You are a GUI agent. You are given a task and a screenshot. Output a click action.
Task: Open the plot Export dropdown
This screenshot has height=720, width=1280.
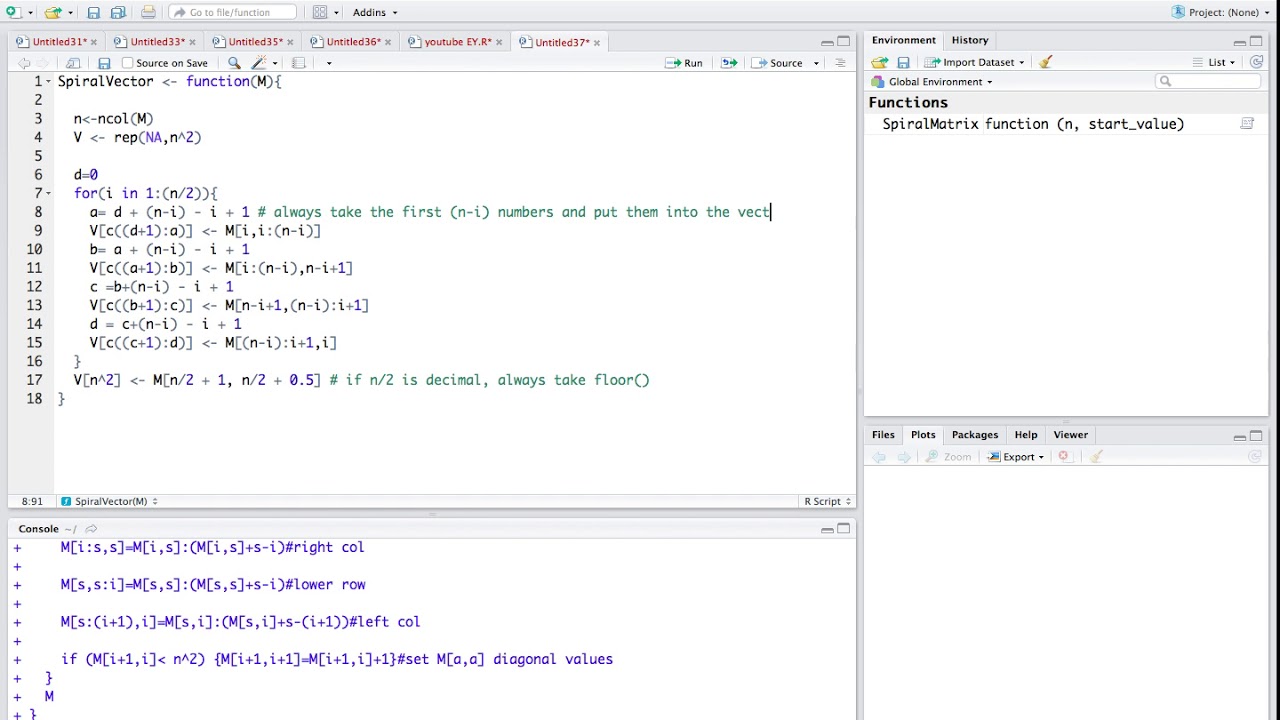click(x=1016, y=457)
